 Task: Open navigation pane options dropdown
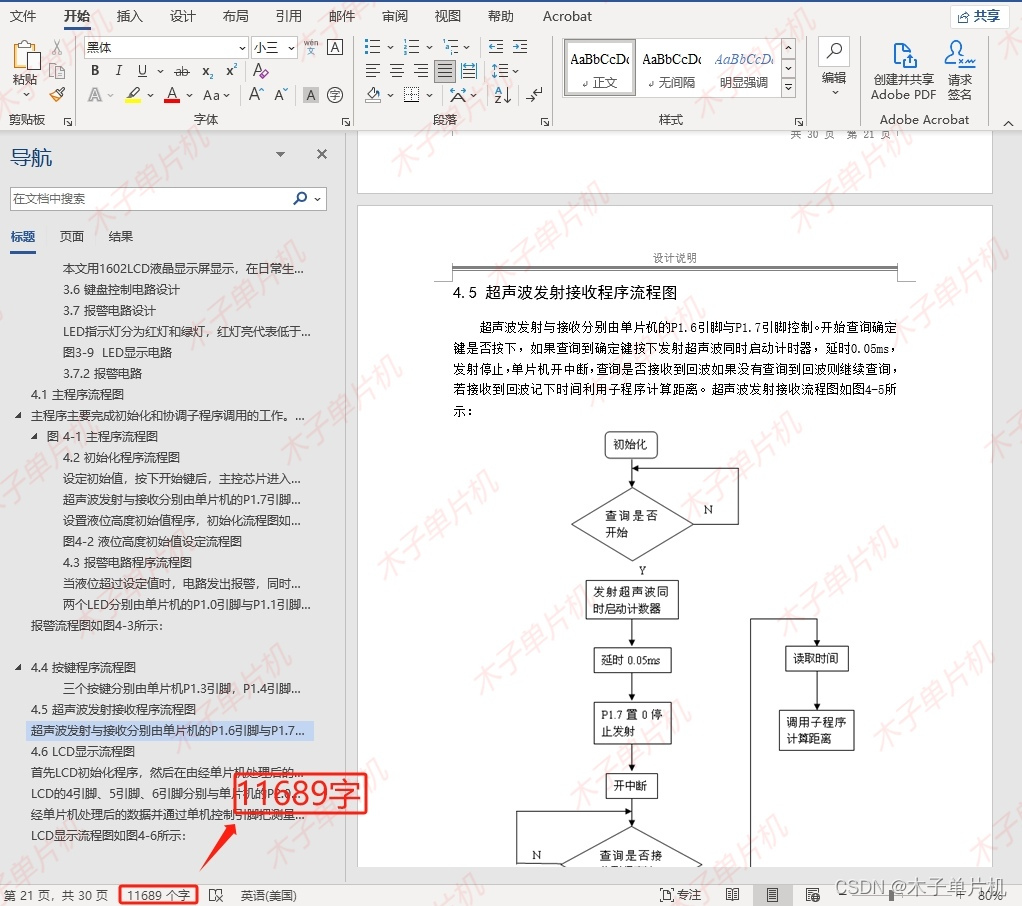[x=280, y=154]
